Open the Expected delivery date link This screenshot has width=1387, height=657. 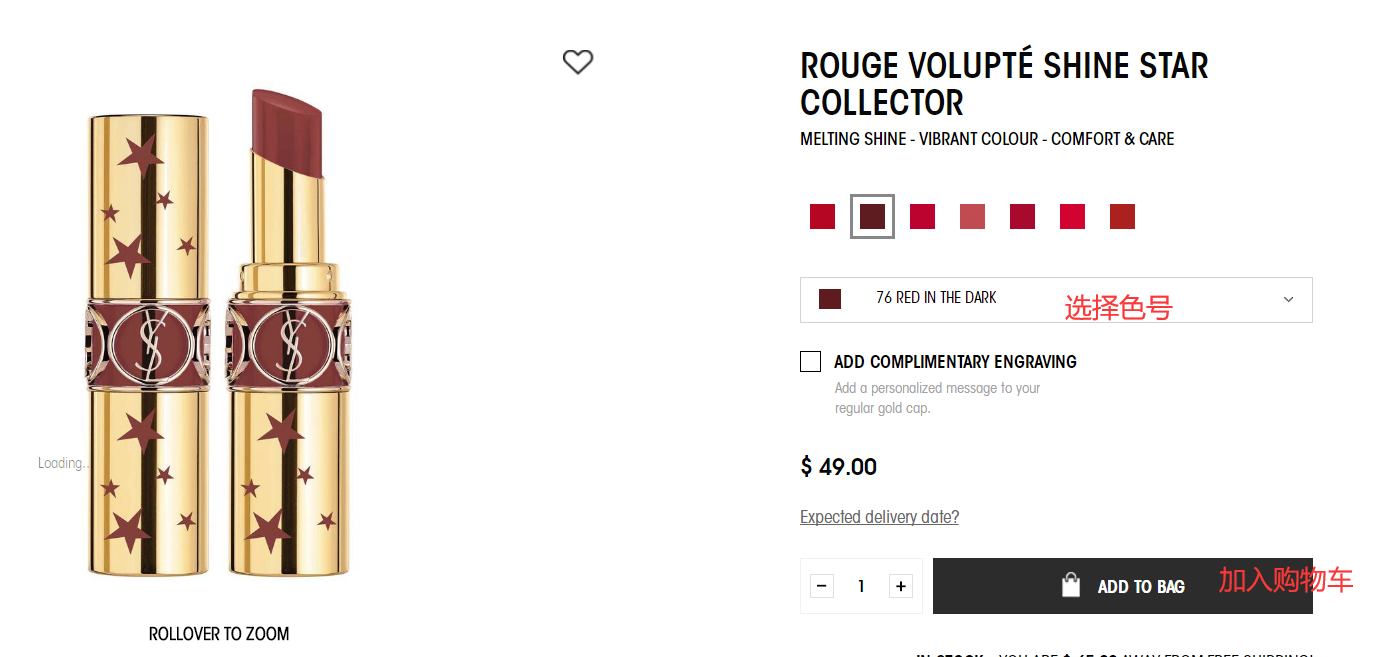pyautogui.click(x=879, y=517)
